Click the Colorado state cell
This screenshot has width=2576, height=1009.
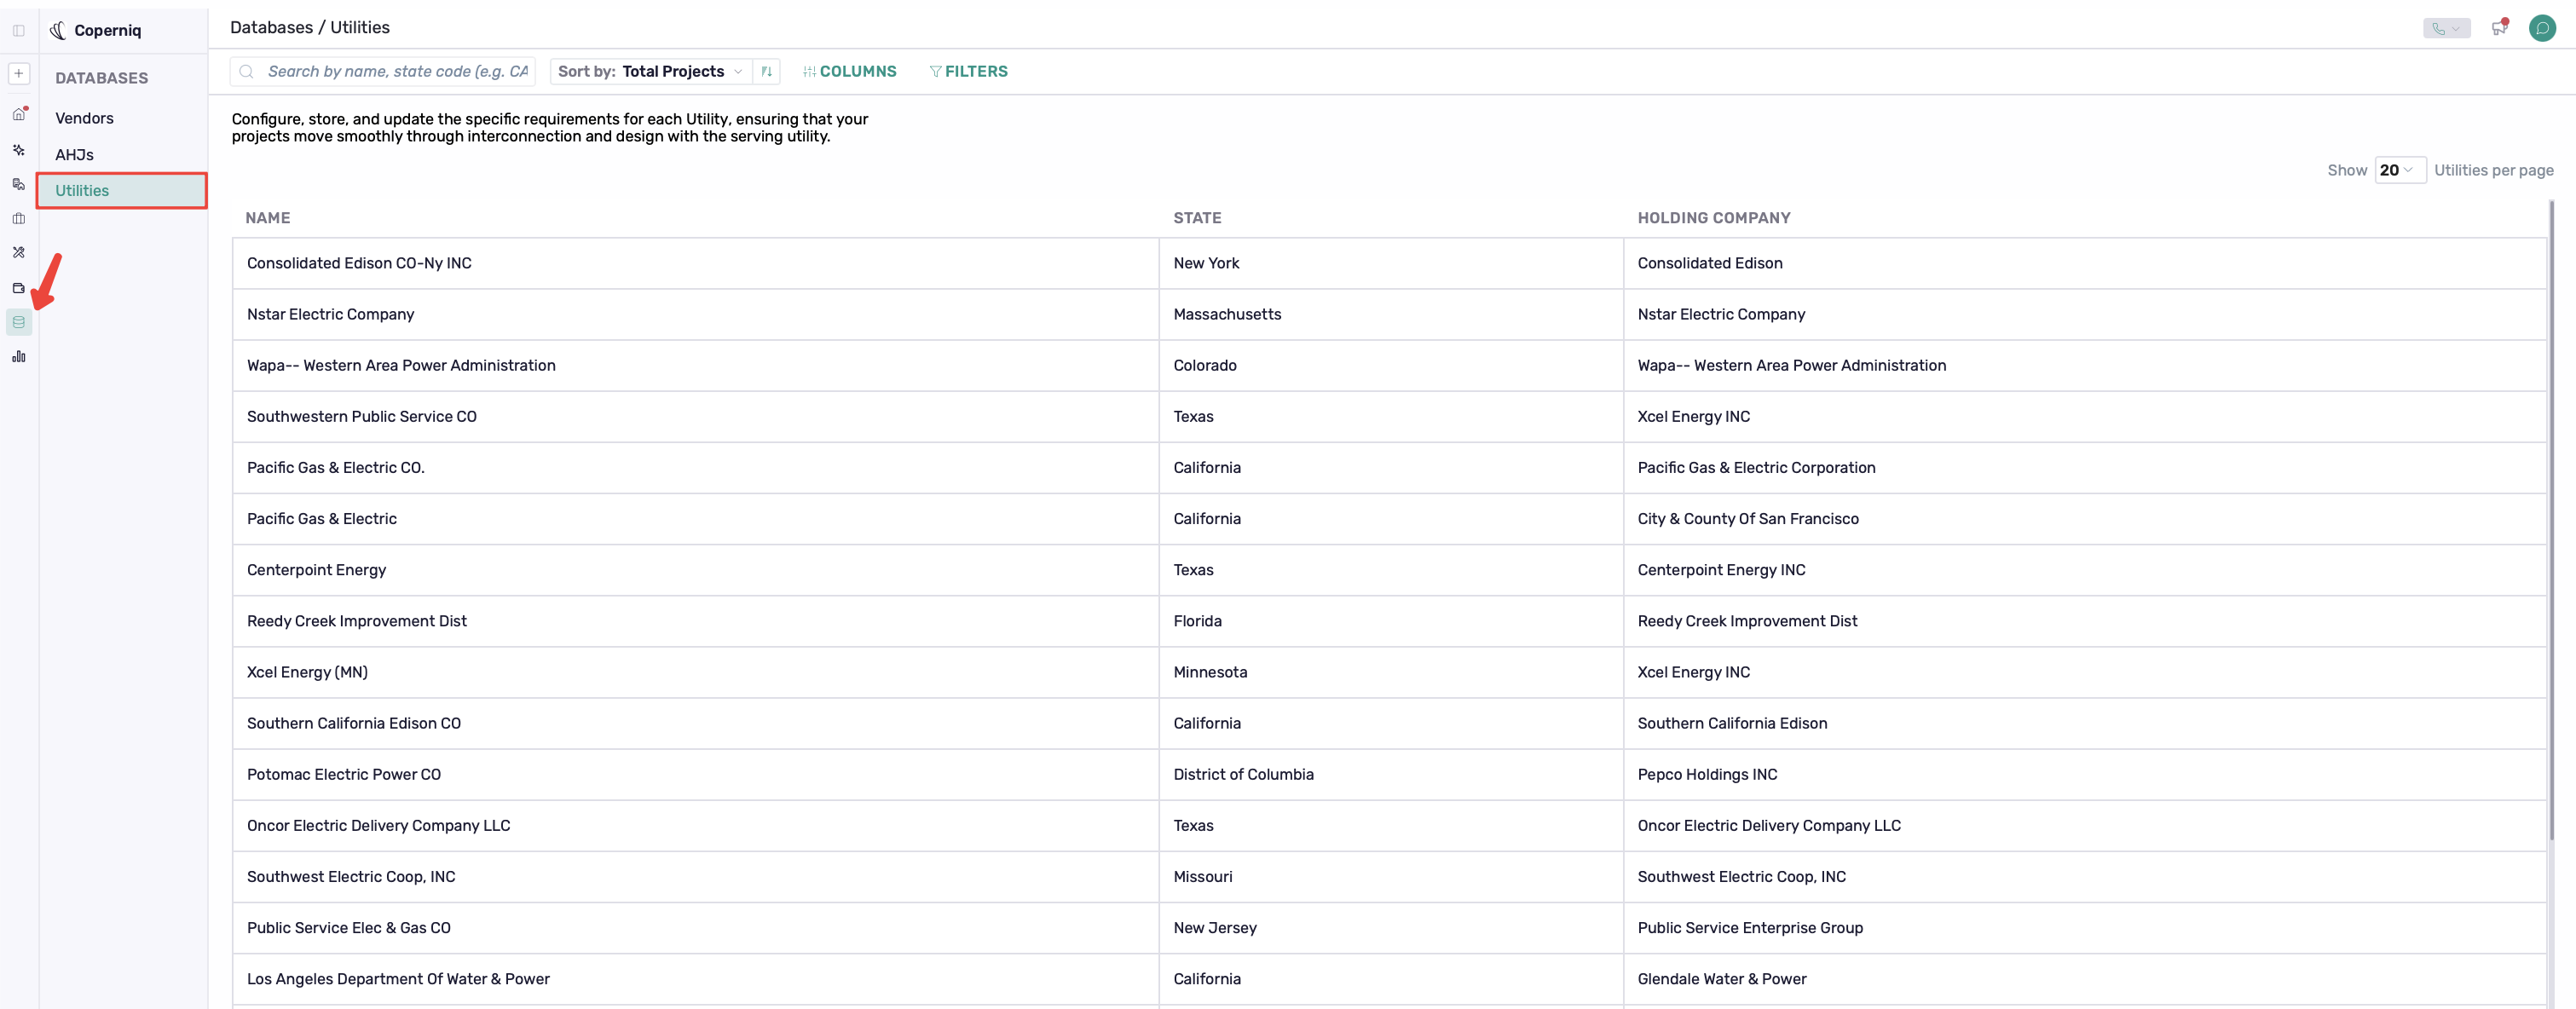tap(1391, 366)
